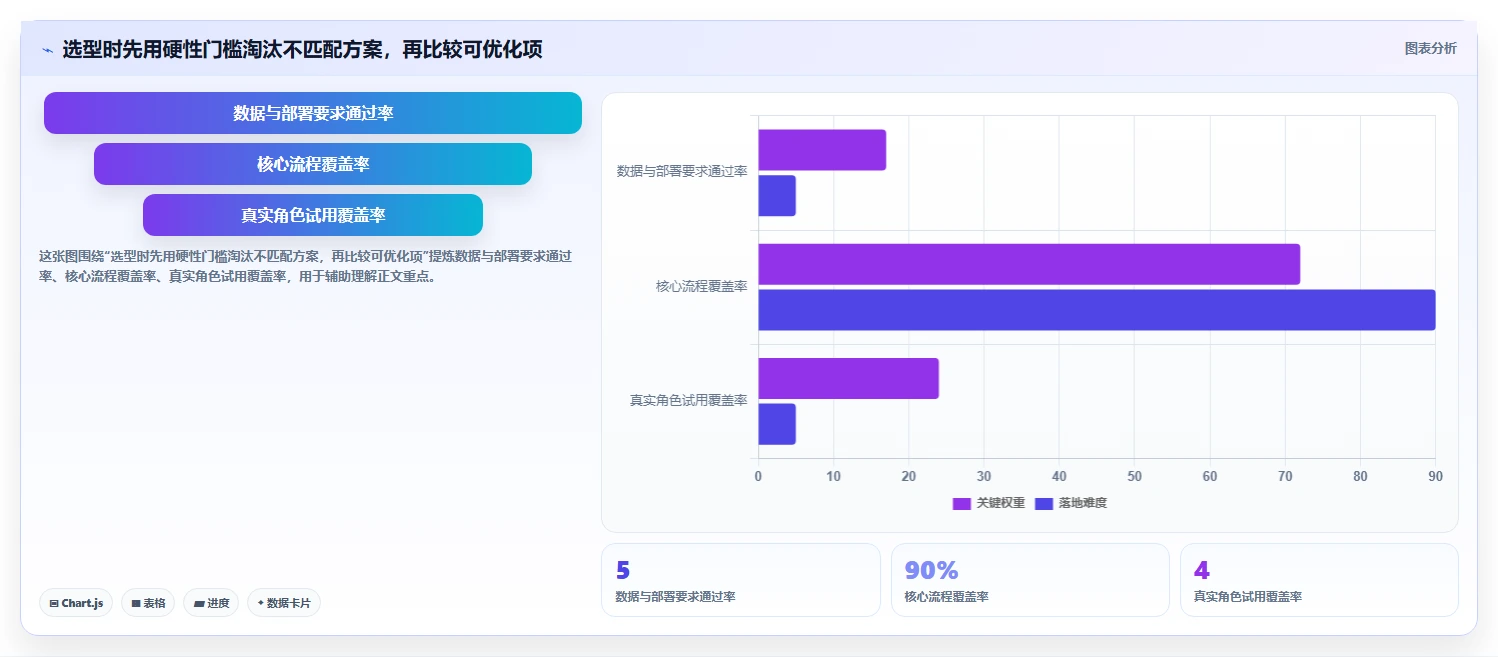Open the stat card showing 90%
Screen dimensions: 1498x657
[1030, 580]
